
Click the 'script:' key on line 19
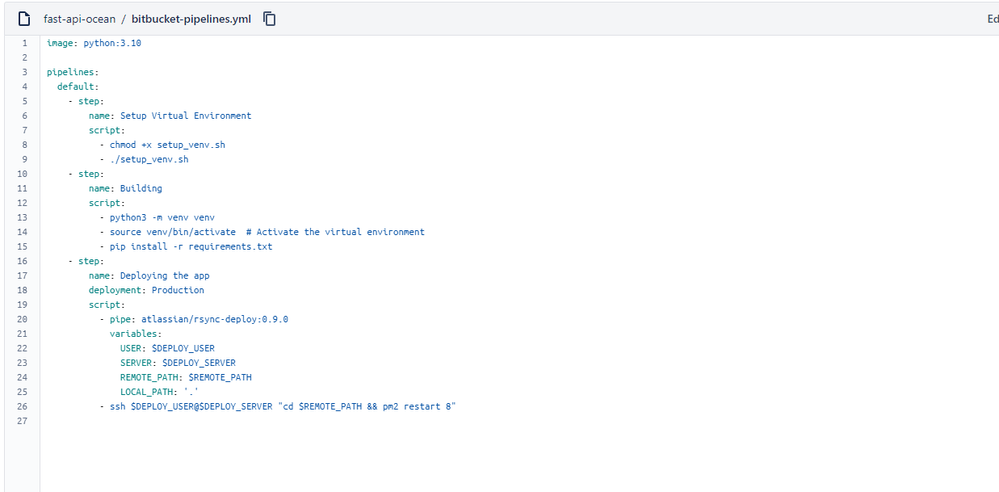pyautogui.click(x=107, y=305)
